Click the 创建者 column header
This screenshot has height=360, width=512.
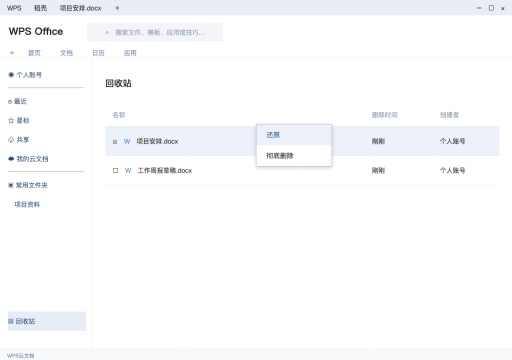click(x=449, y=115)
